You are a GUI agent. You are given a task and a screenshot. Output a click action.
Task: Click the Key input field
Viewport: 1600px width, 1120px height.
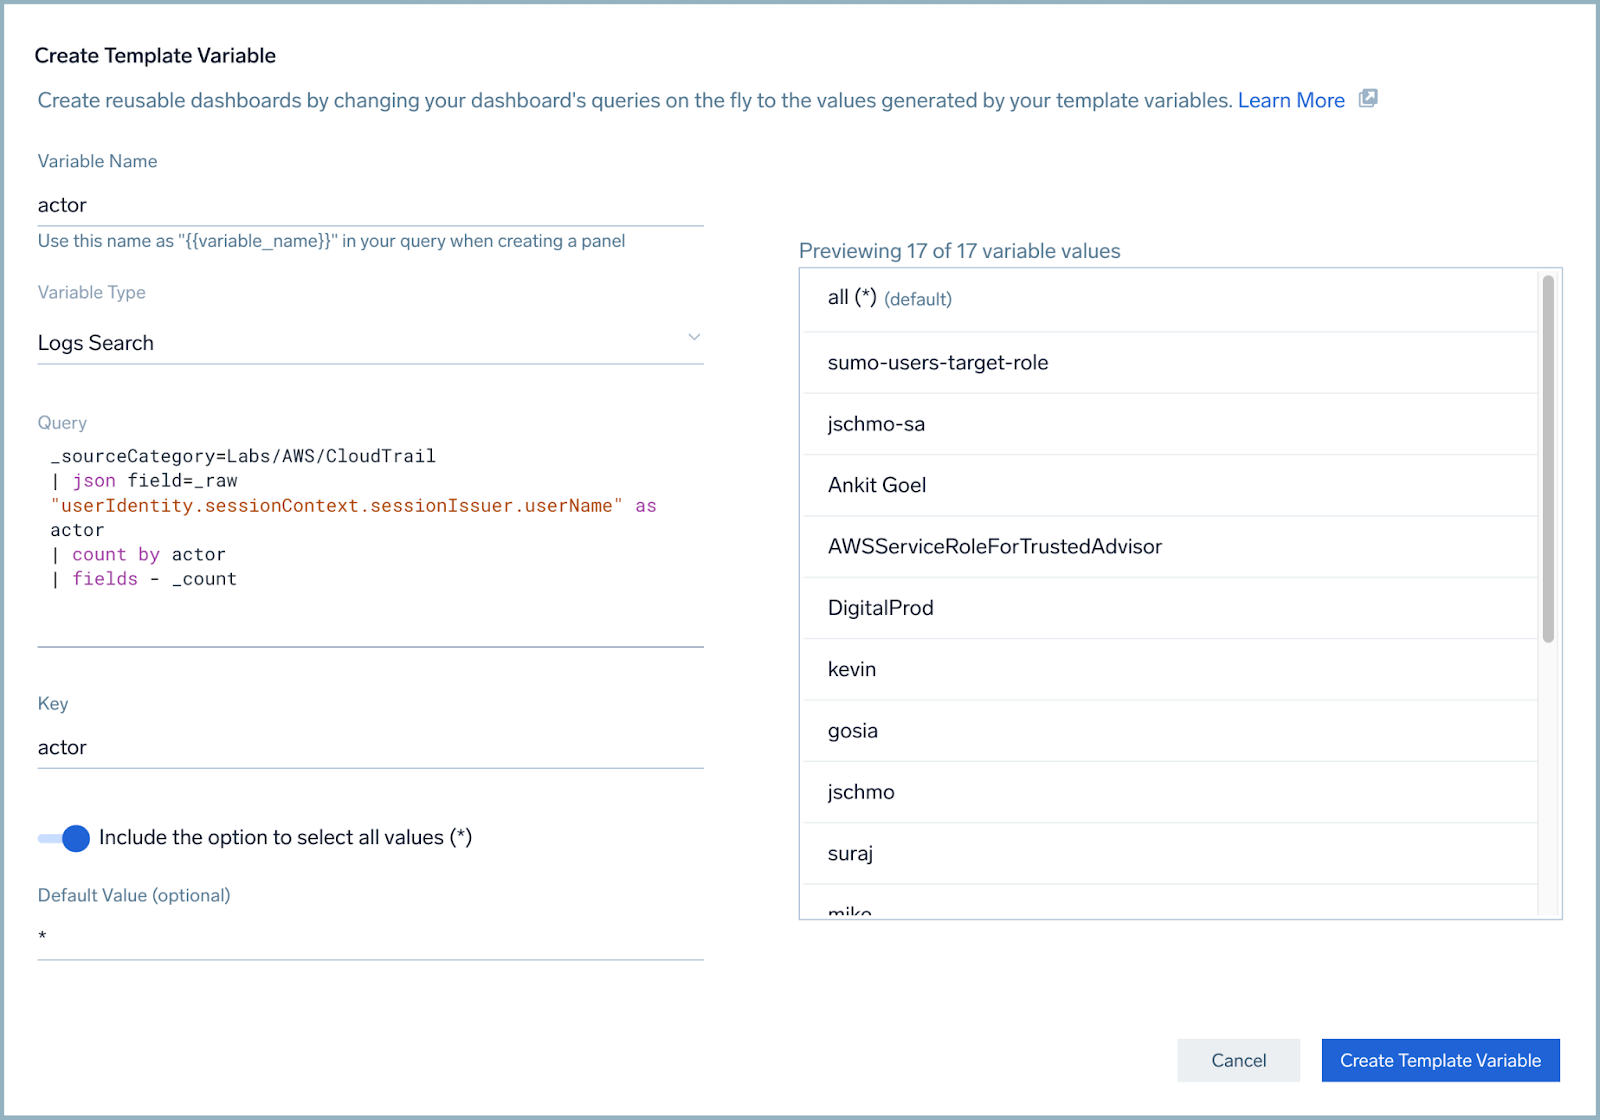pos(370,747)
